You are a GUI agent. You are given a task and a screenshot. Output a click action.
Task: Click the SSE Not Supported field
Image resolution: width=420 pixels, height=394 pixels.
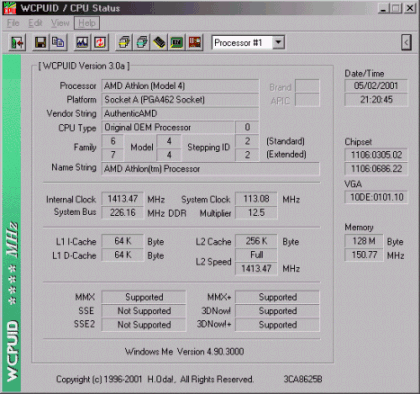point(144,311)
